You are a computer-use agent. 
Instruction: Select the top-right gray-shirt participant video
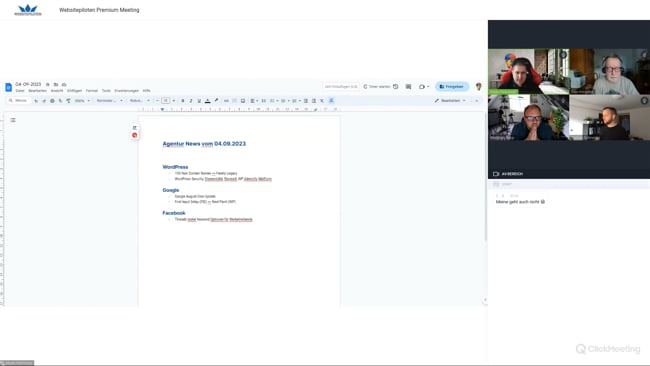coord(609,71)
